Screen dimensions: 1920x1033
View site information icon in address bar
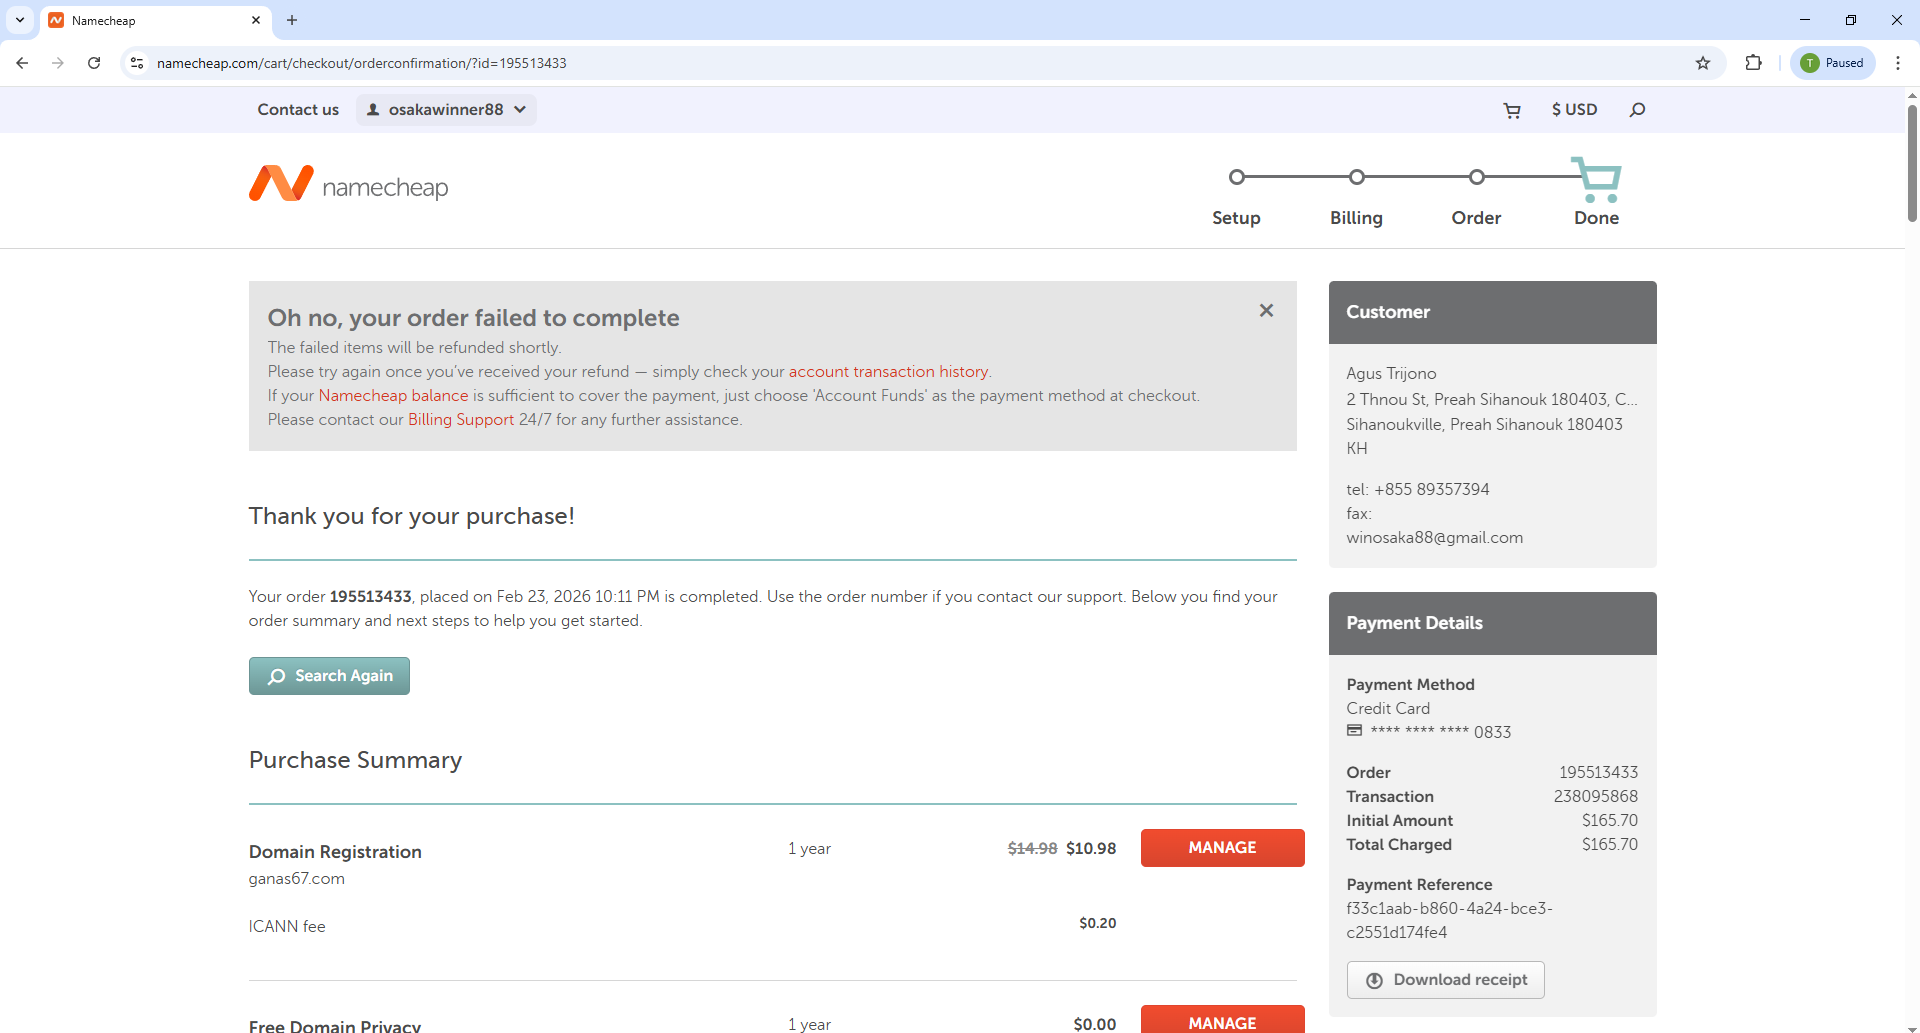(137, 63)
